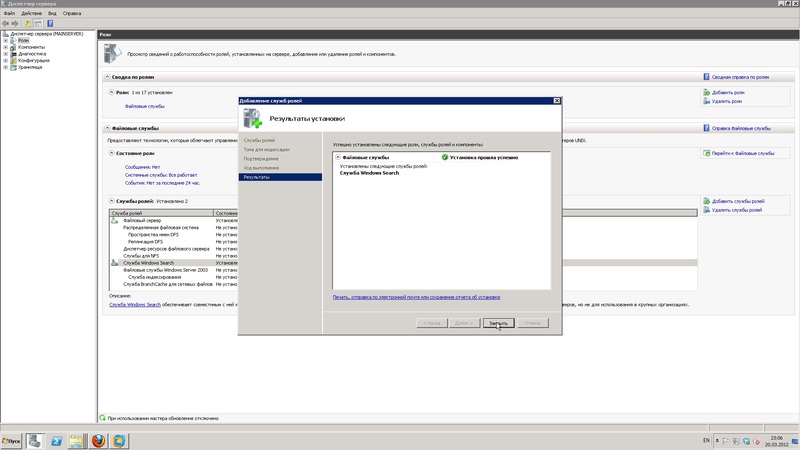Select Диагностика in the console tree
This screenshot has height=450, width=800.
click(x=32, y=54)
